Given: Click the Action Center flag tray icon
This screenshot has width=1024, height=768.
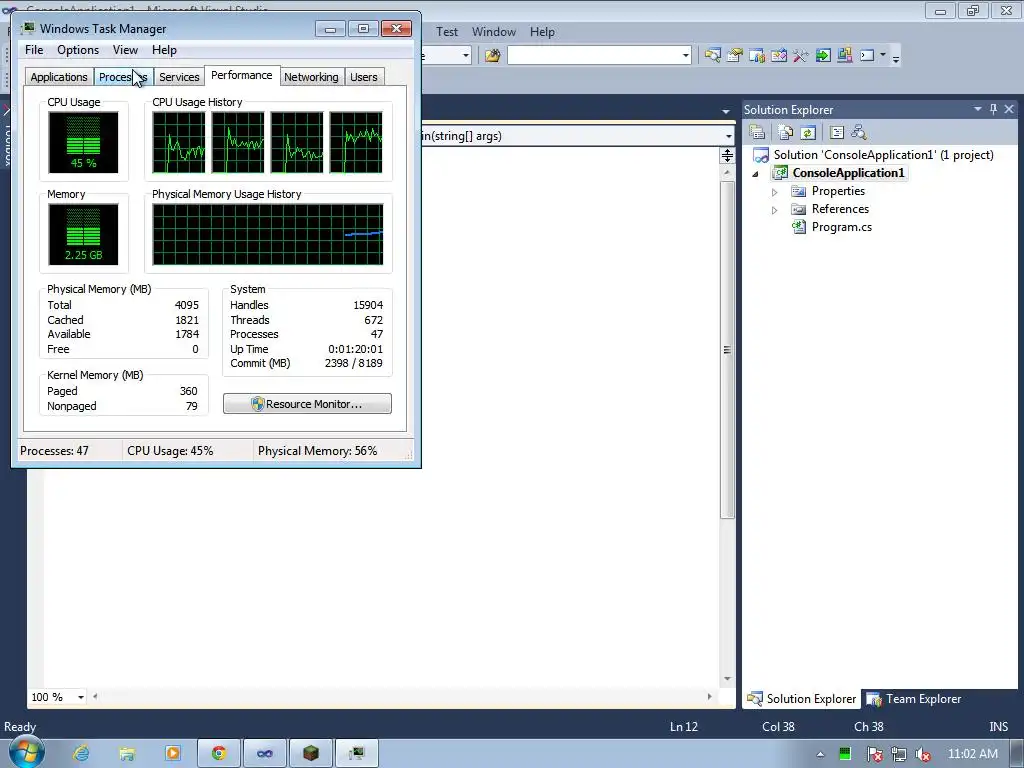Looking at the screenshot, I should (874, 754).
